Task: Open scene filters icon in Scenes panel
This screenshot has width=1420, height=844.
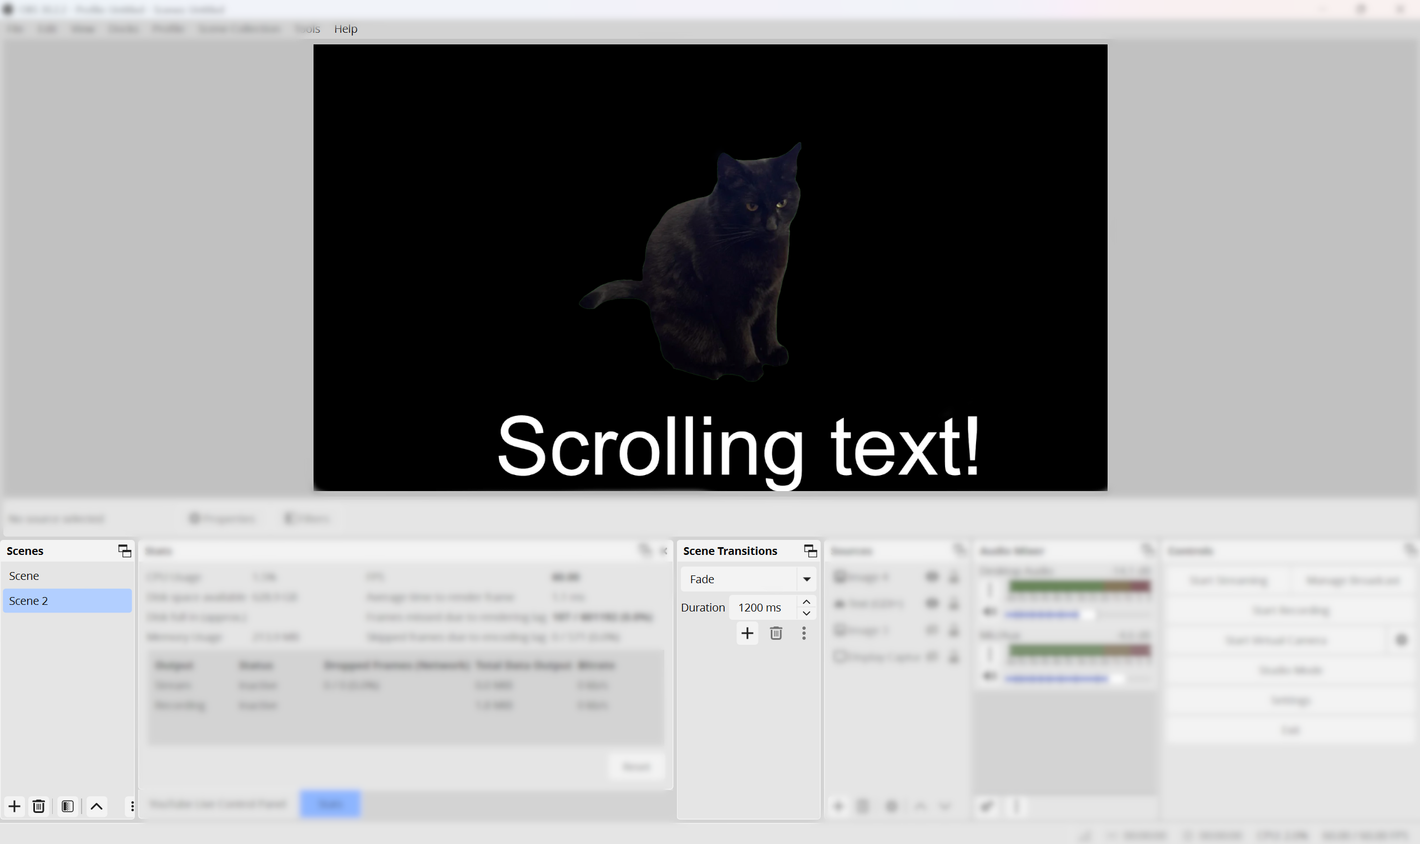Action: pyautogui.click(x=67, y=806)
